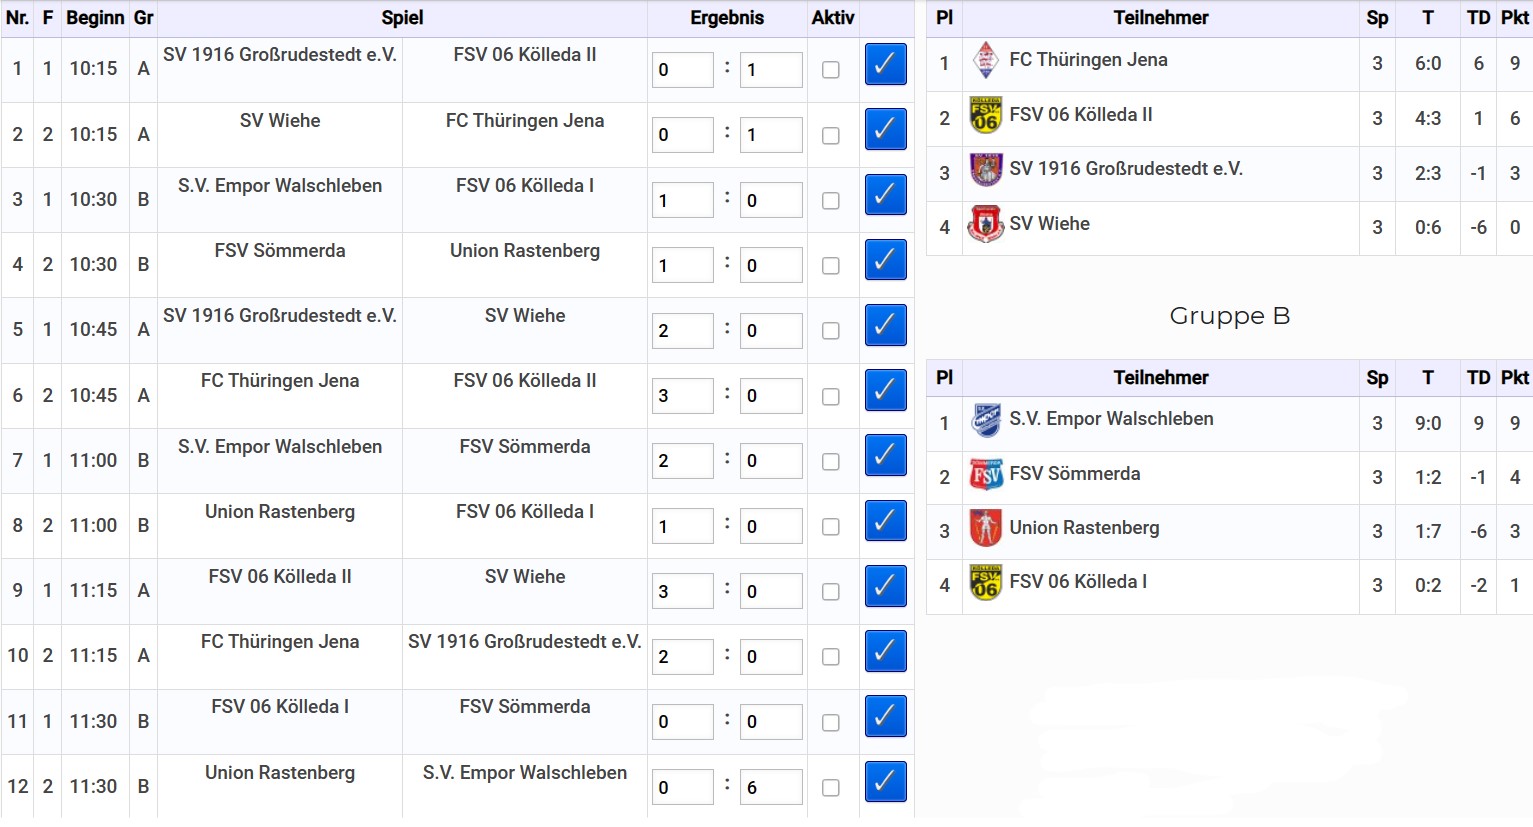Save match 12 score via checkmark button
Image resolution: width=1533 pixels, height=827 pixels.
click(885, 782)
